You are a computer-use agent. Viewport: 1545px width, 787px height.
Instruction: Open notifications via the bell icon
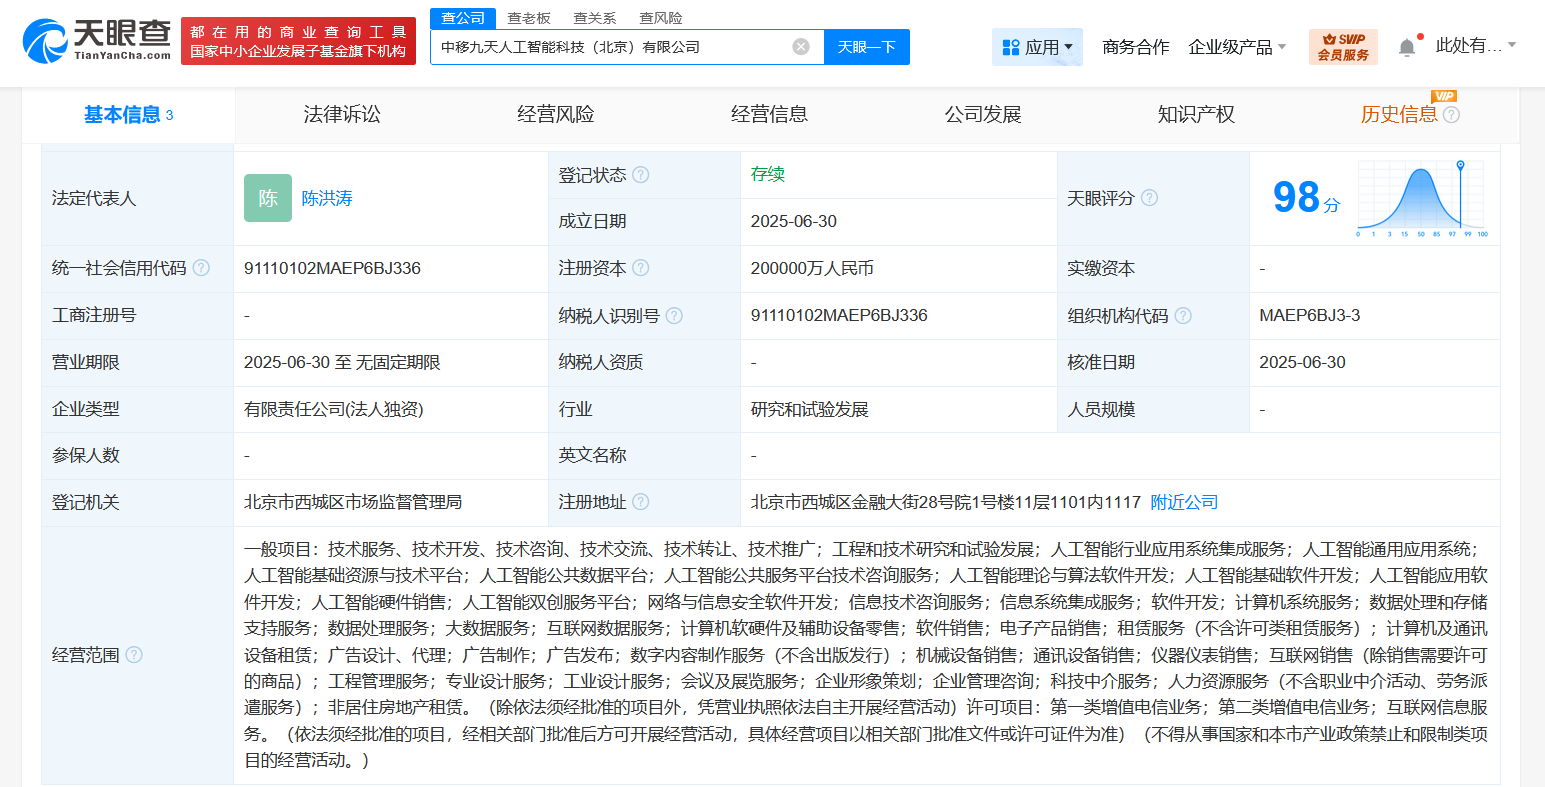point(1407,46)
